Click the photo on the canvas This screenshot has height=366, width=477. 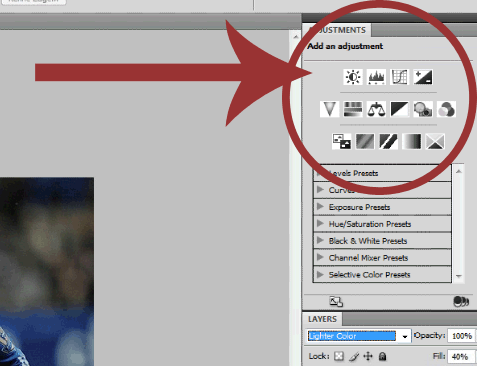47,272
